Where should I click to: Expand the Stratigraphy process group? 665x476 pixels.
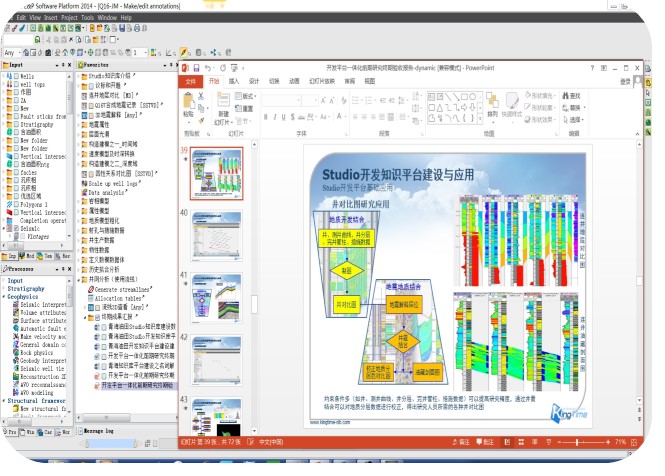coord(4,288)
